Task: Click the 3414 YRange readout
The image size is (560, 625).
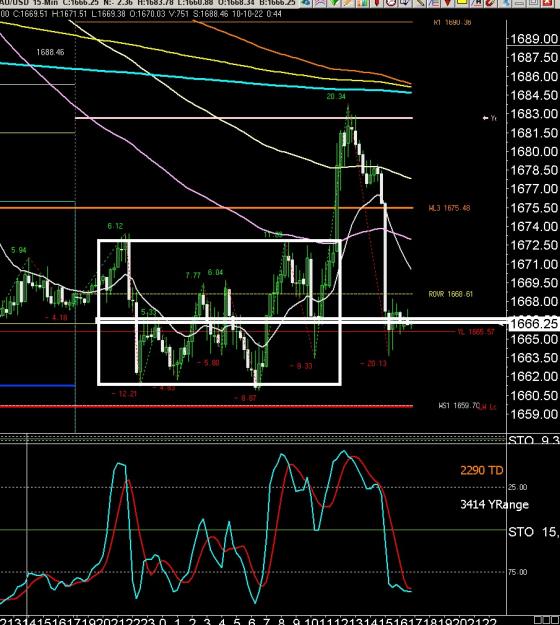Action: 494,505
